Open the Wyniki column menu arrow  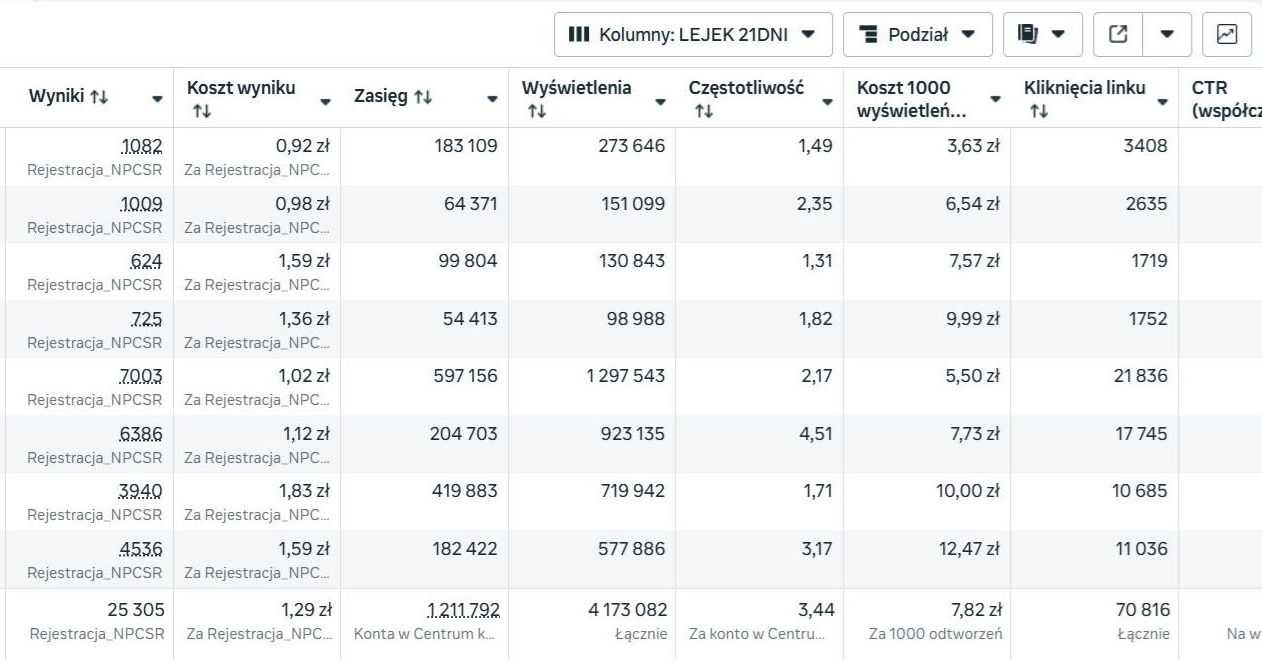[157, 99]
